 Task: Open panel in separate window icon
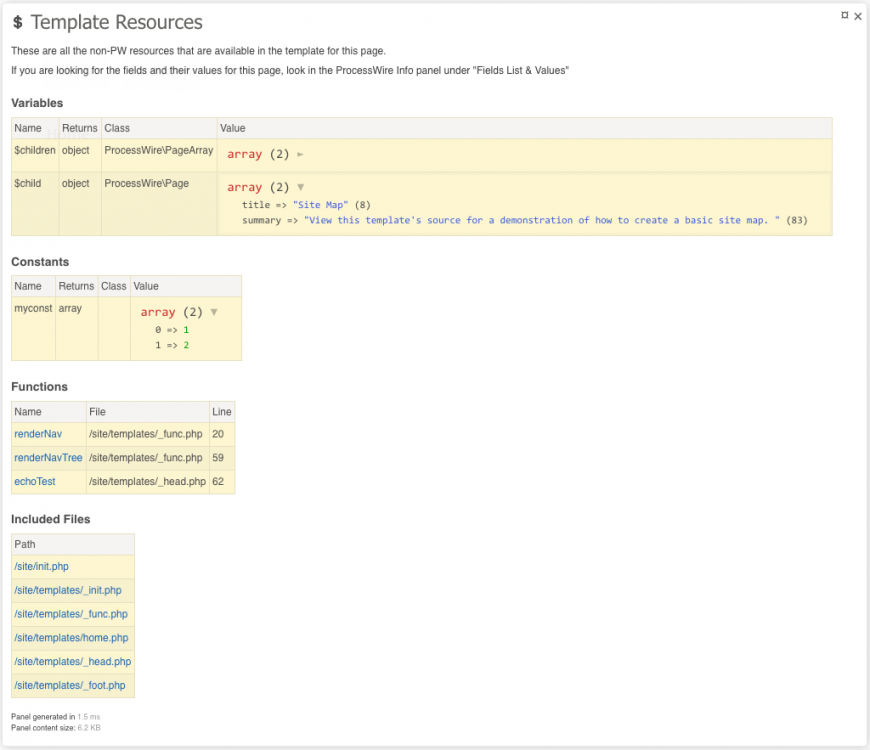(845, 15)
